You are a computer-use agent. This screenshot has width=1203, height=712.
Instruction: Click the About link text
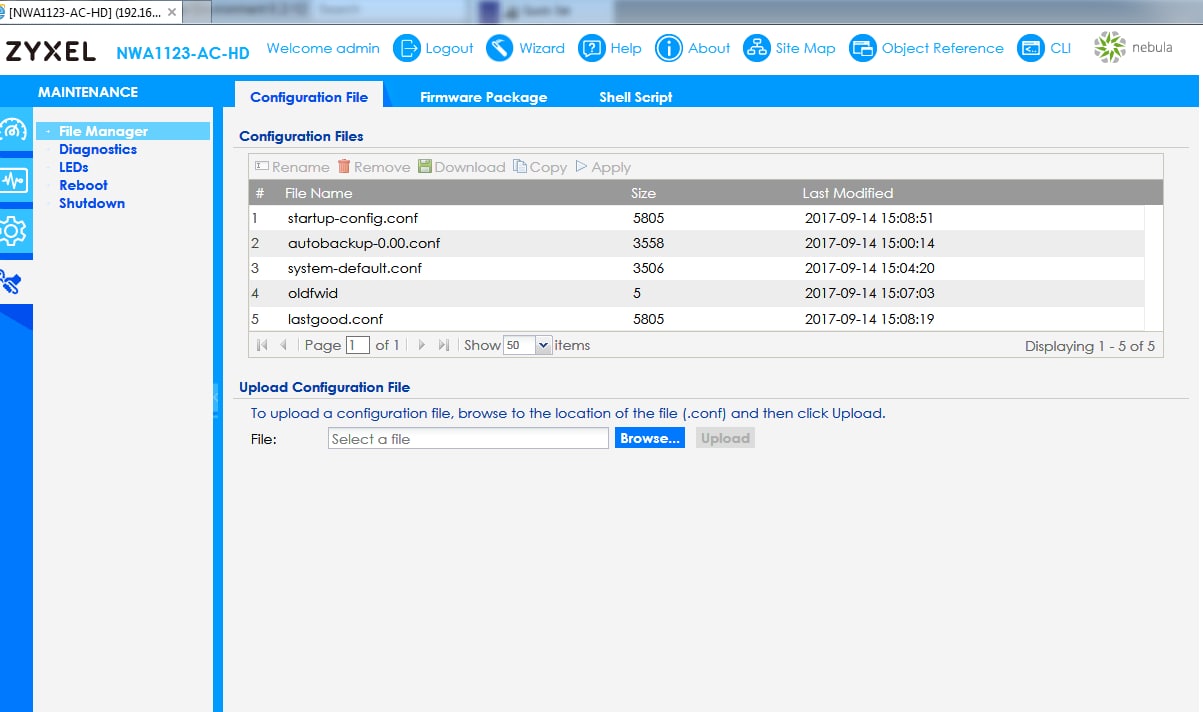pos(709,48)
